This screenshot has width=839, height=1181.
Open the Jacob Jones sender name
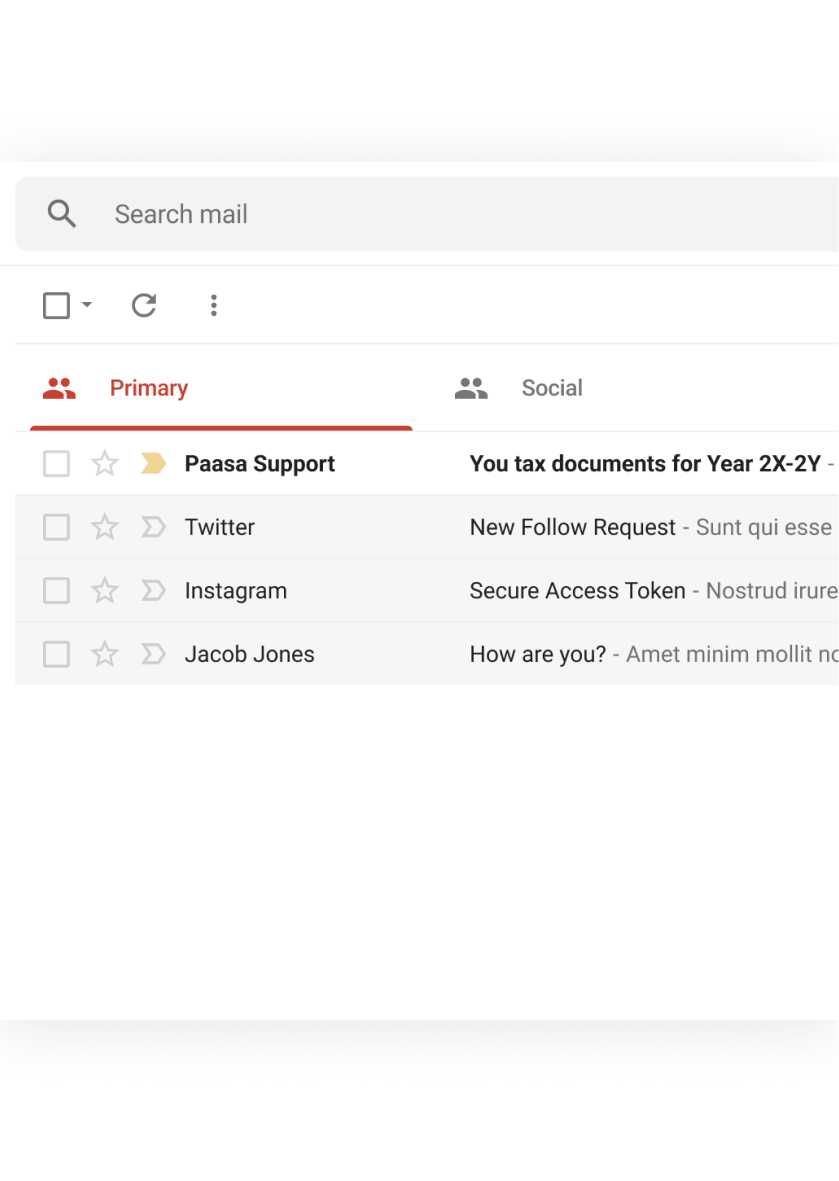pos(249,655)
